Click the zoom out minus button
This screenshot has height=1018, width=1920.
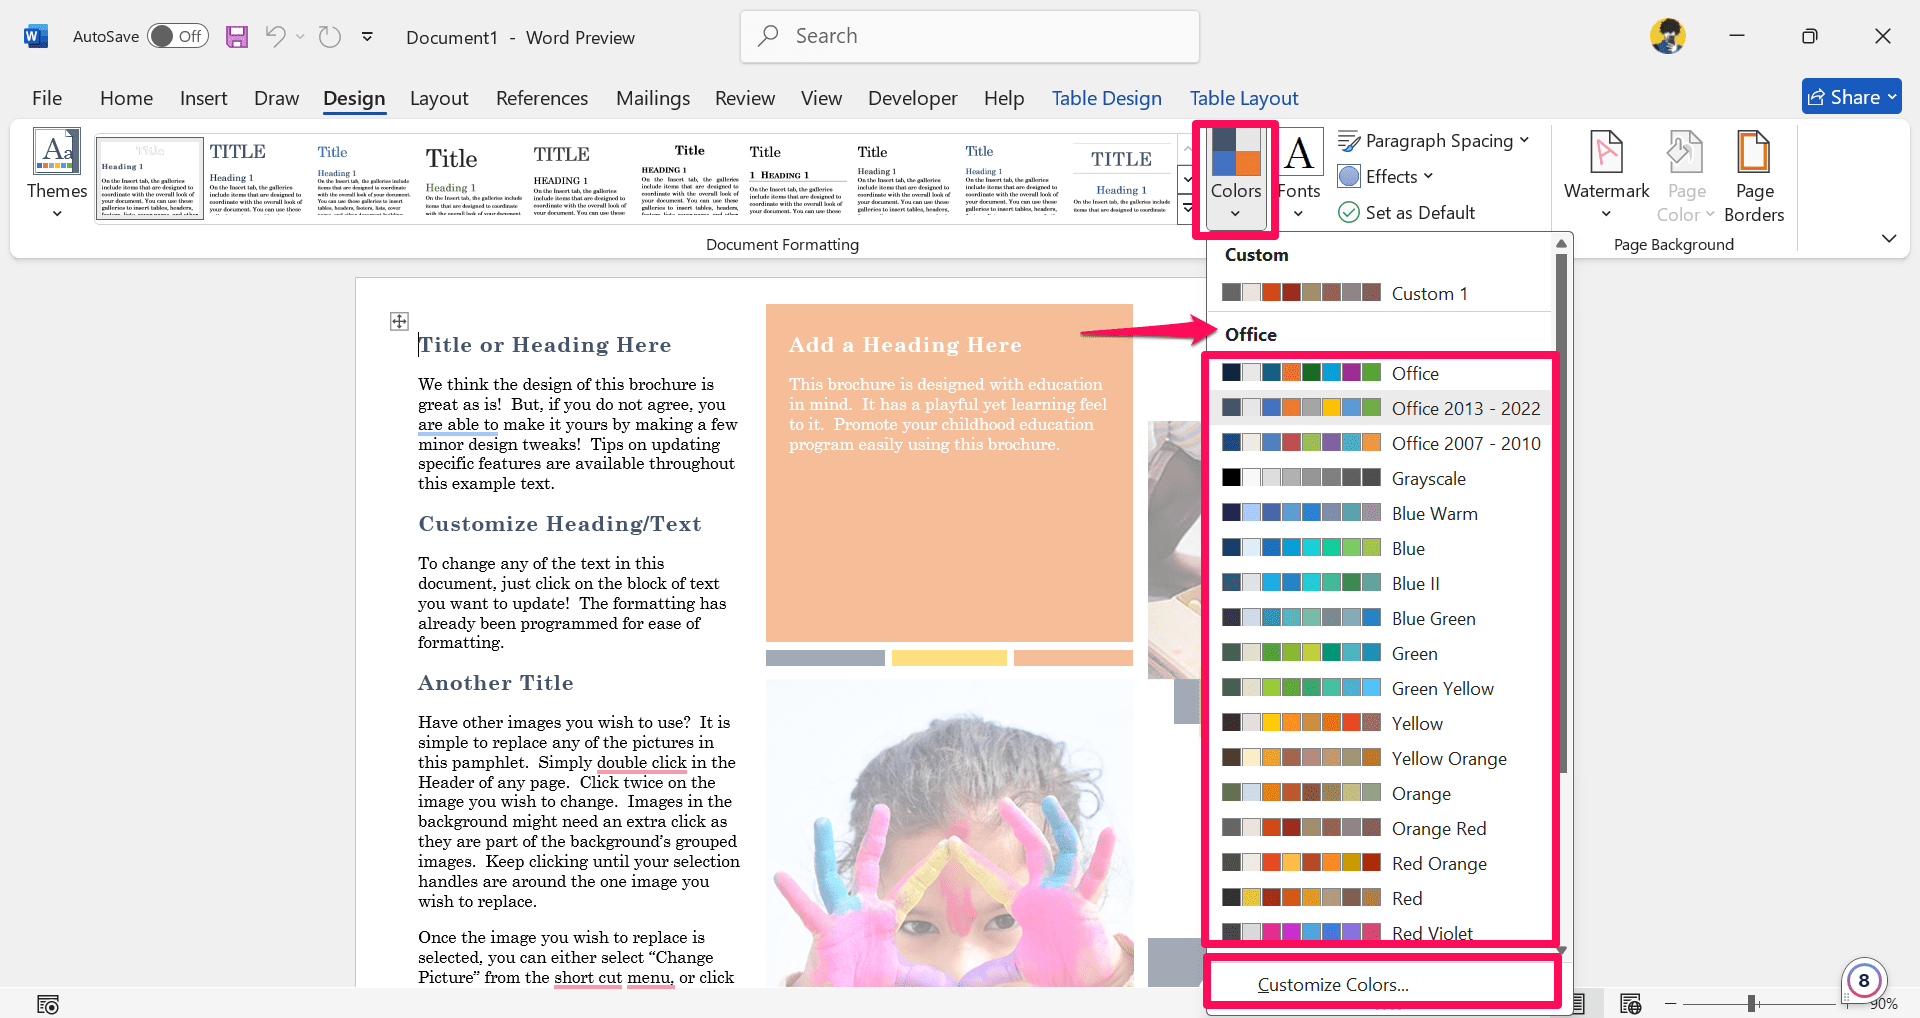point(1670,1003)
